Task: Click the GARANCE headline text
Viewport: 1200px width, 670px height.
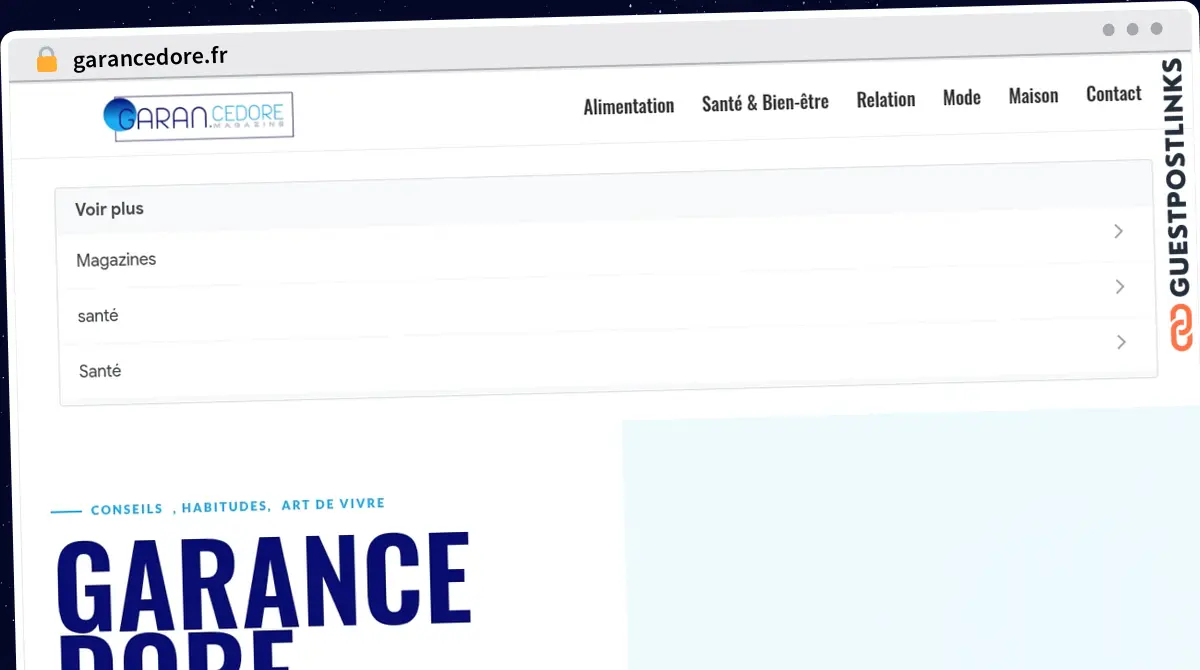Action: [x=264, y=583]
